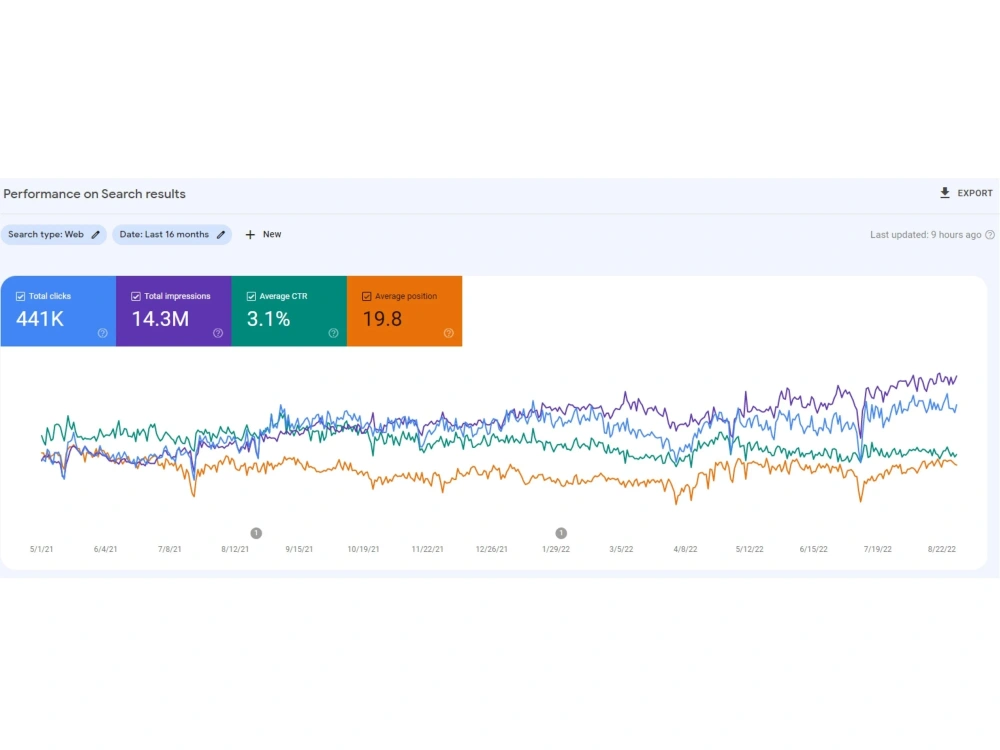Toggle the Average CTR checkbox

[x=251, y=297]
